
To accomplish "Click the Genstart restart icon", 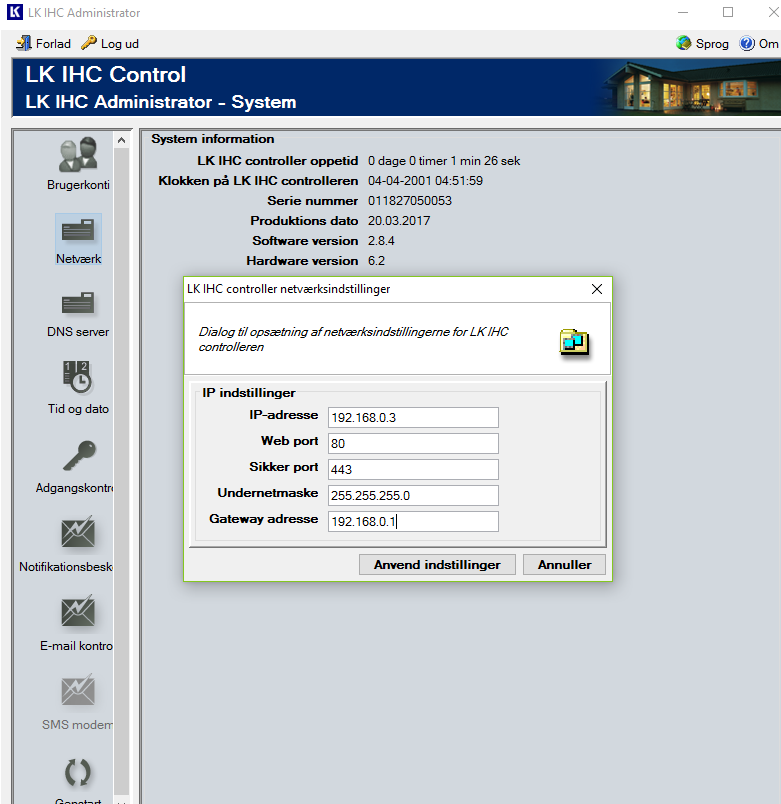I will click(x=78, y=772).
